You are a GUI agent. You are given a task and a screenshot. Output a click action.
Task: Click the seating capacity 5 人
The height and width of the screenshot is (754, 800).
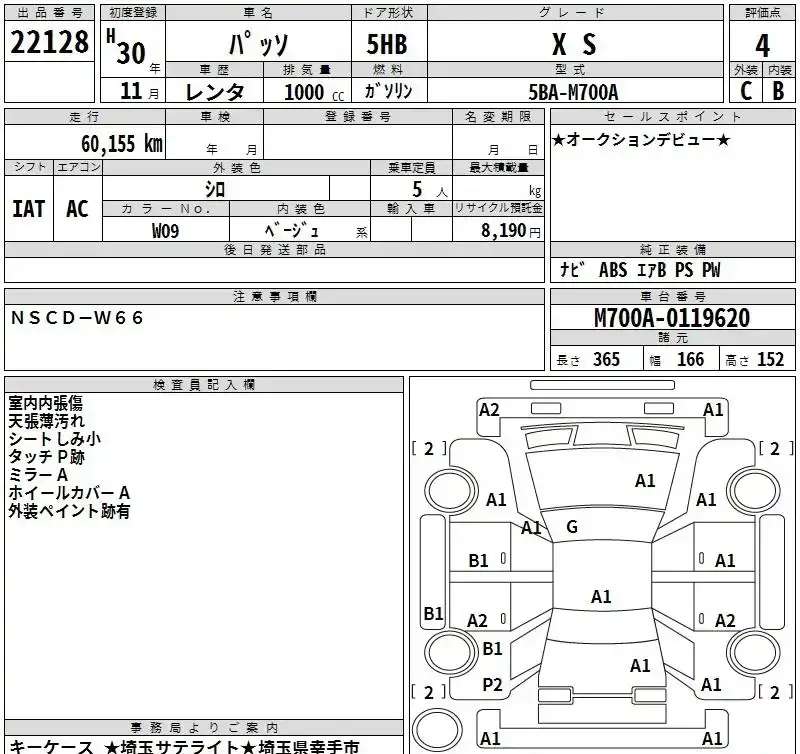pos(430,190)
